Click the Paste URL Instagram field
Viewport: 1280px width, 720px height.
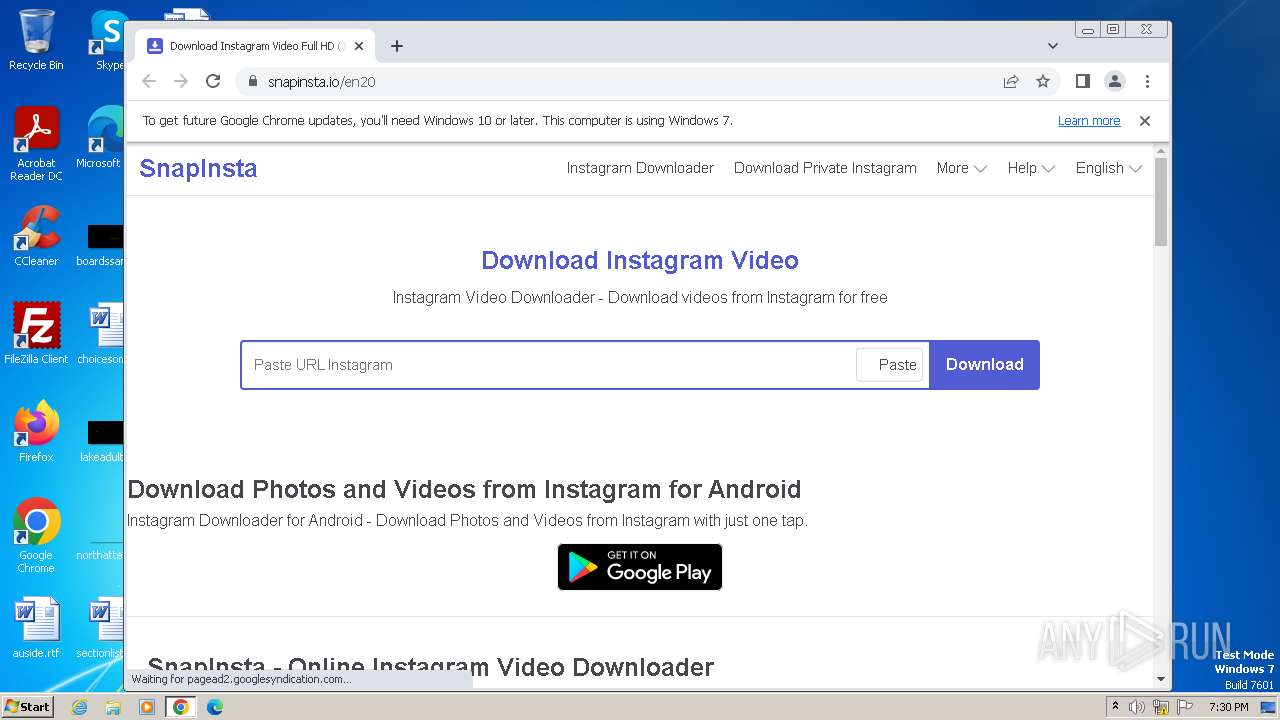click(548, 365)
